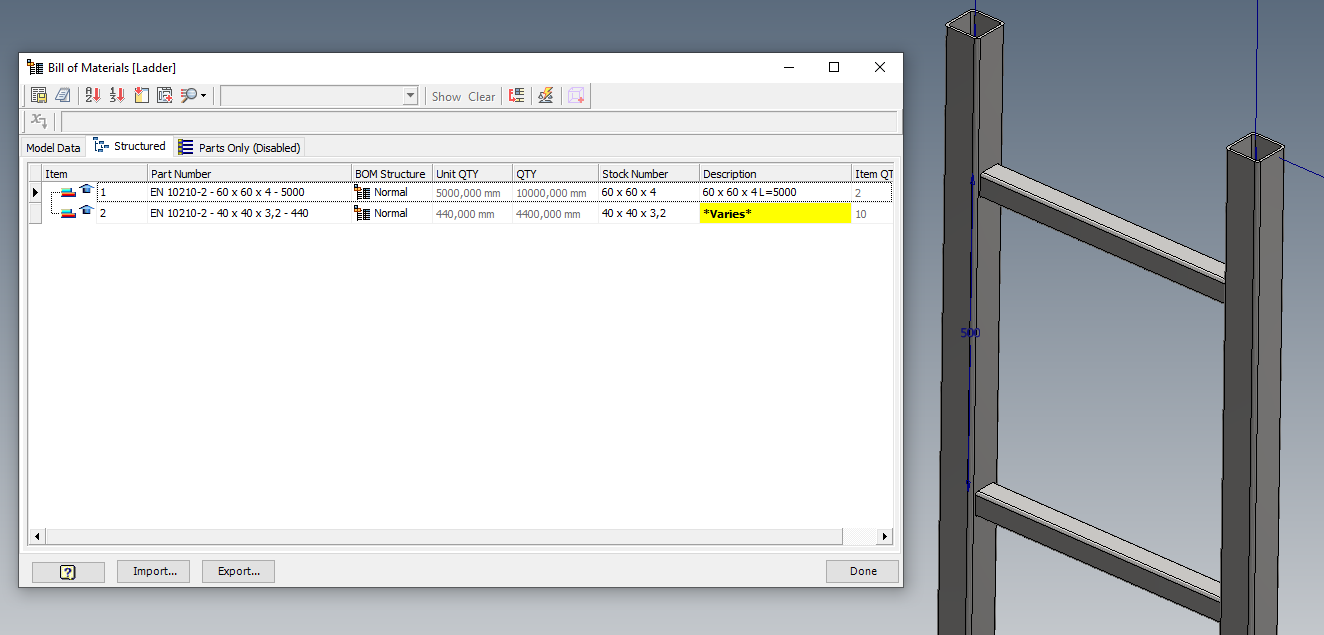Click the lightning bolt toolbar icon
Screen dimensions: 1324x635
(x=546, y=95)
